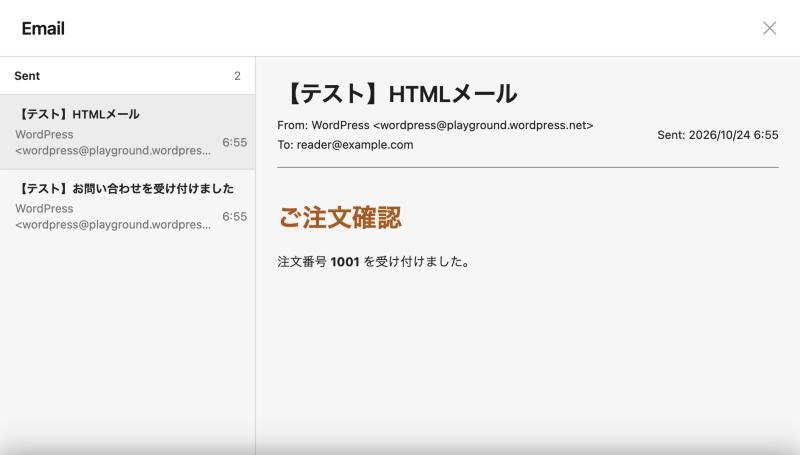Click the From address line in email header
This screenshot has height=455, width=800.
(x=435, y=125)
